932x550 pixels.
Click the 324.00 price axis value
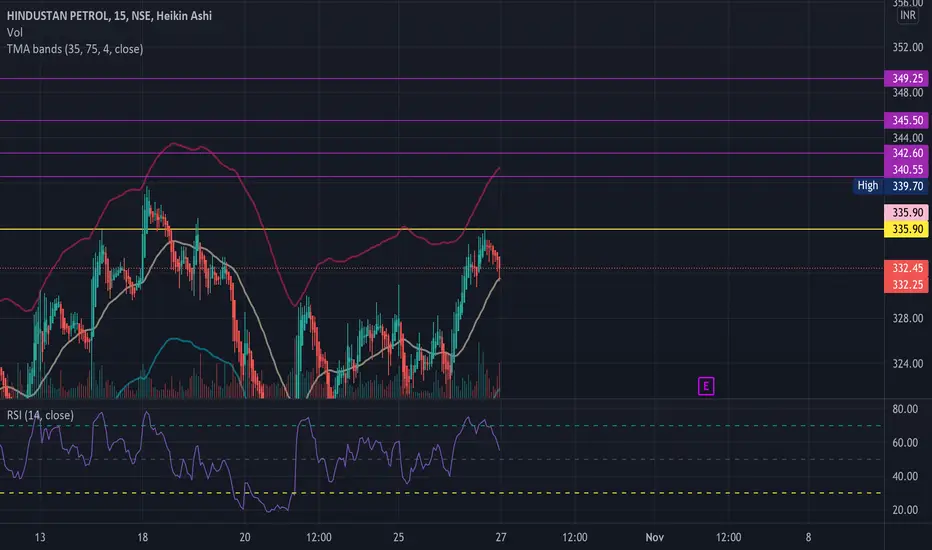[x=908, y=364]
